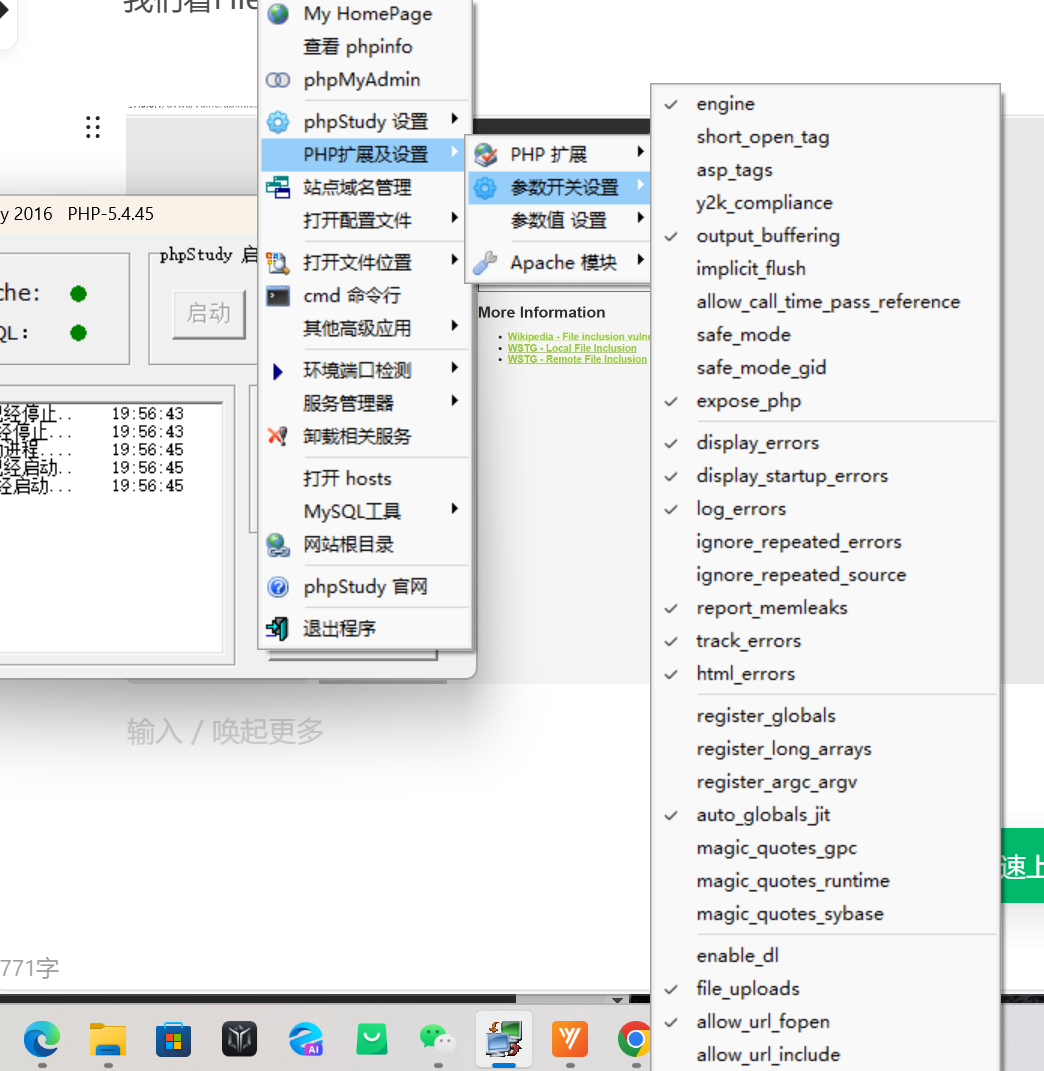Click the six-dot drag handle icon
1044x1071 pixels.
pyautogui.click(x=93, y=127)
